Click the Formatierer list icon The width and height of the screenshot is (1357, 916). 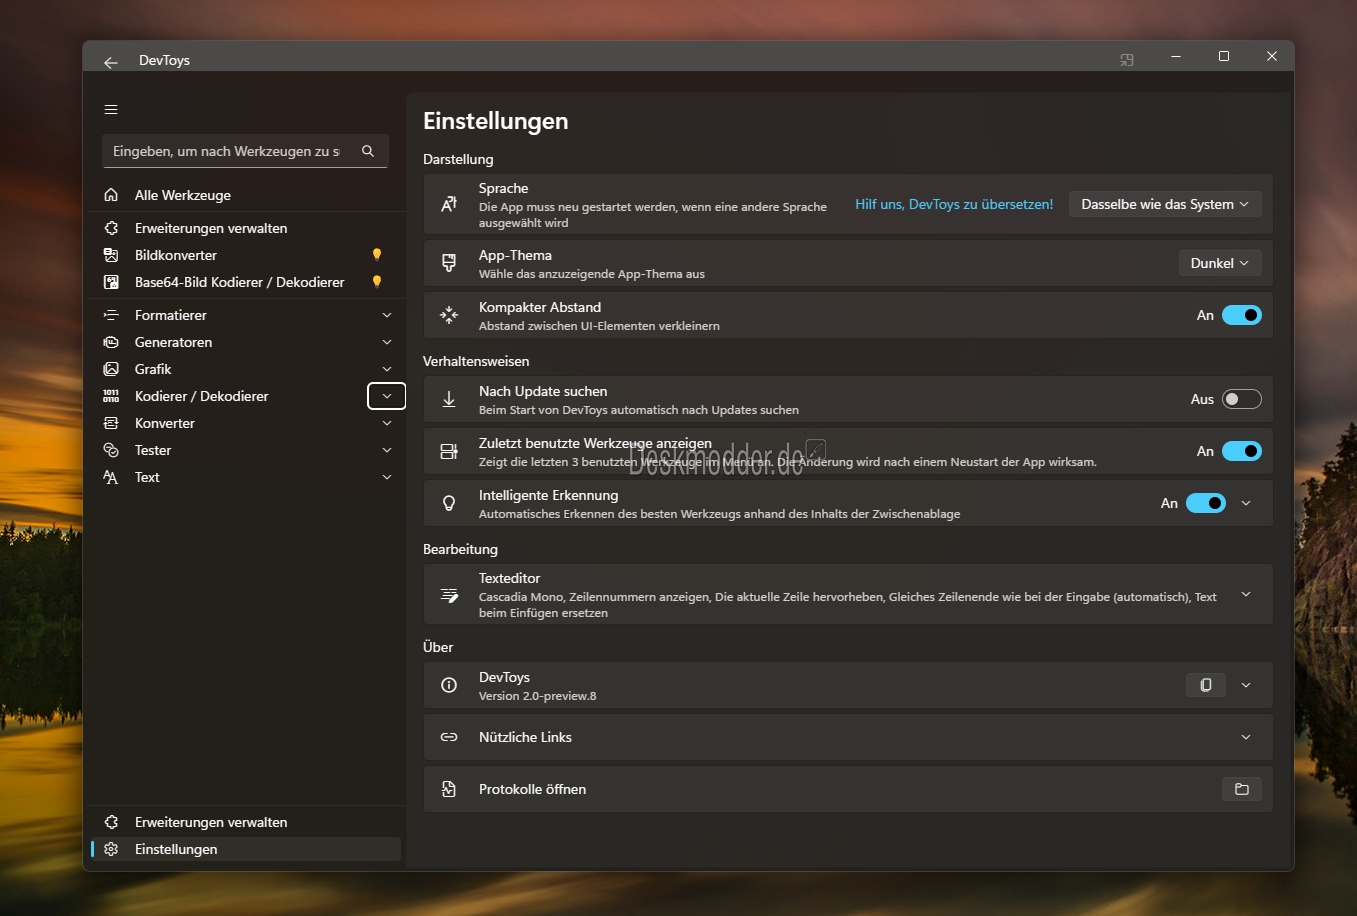111,315
